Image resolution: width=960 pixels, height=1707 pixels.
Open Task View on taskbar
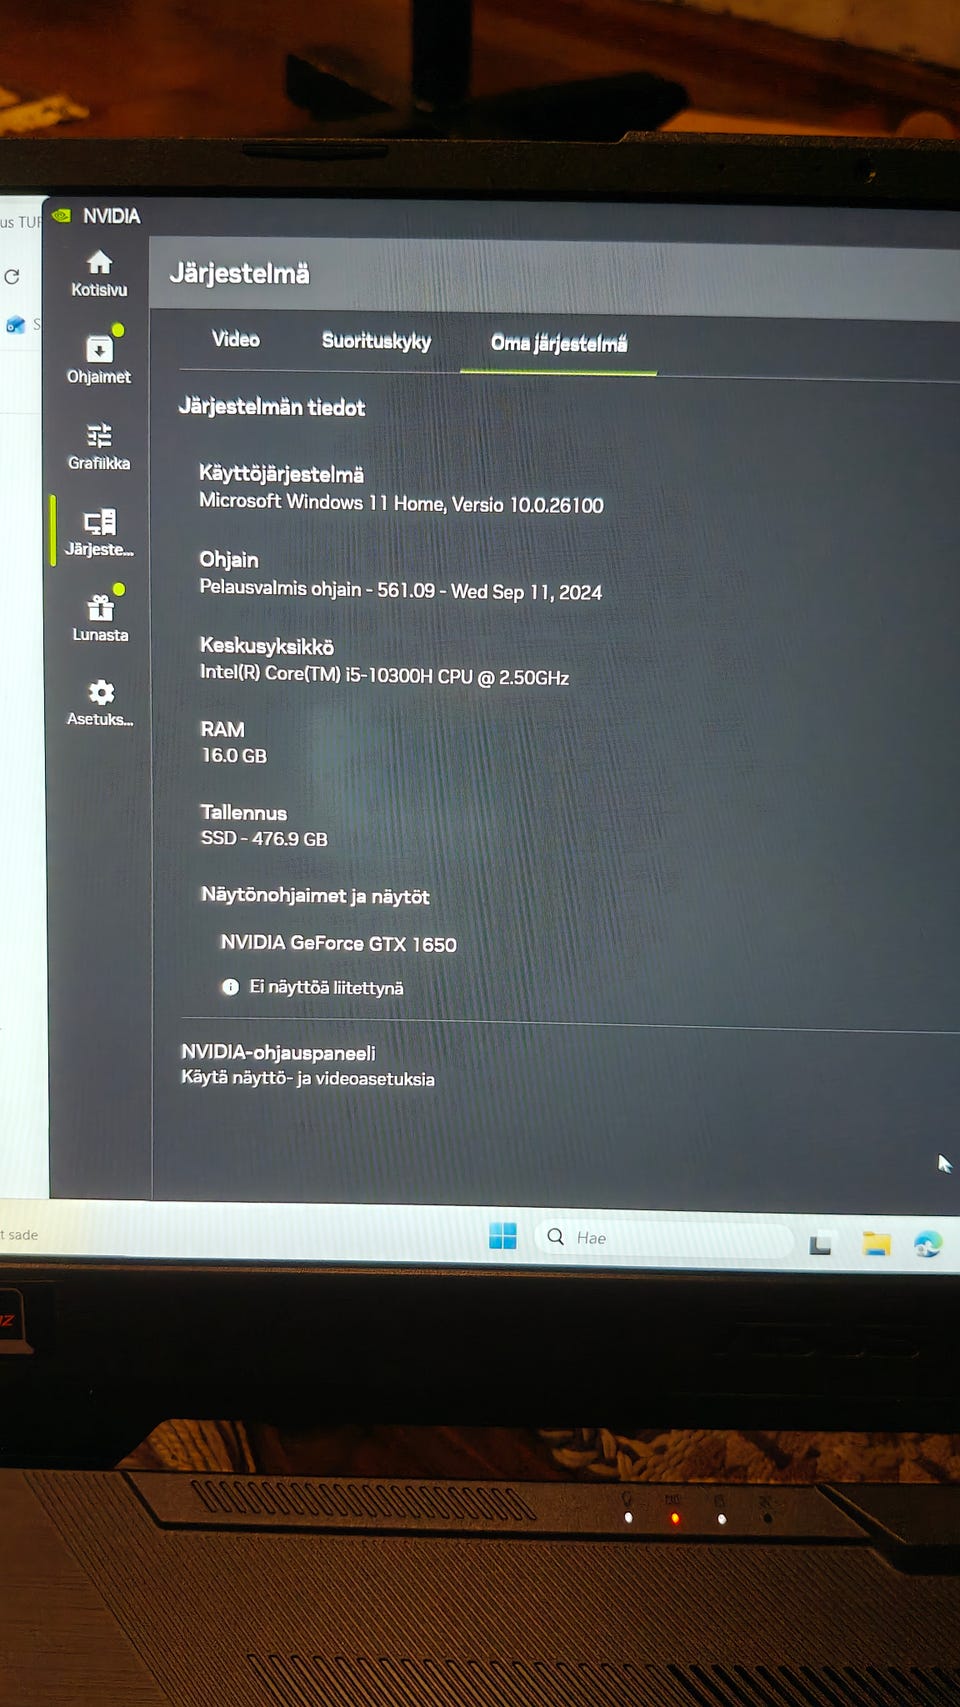pos(820,1243)
